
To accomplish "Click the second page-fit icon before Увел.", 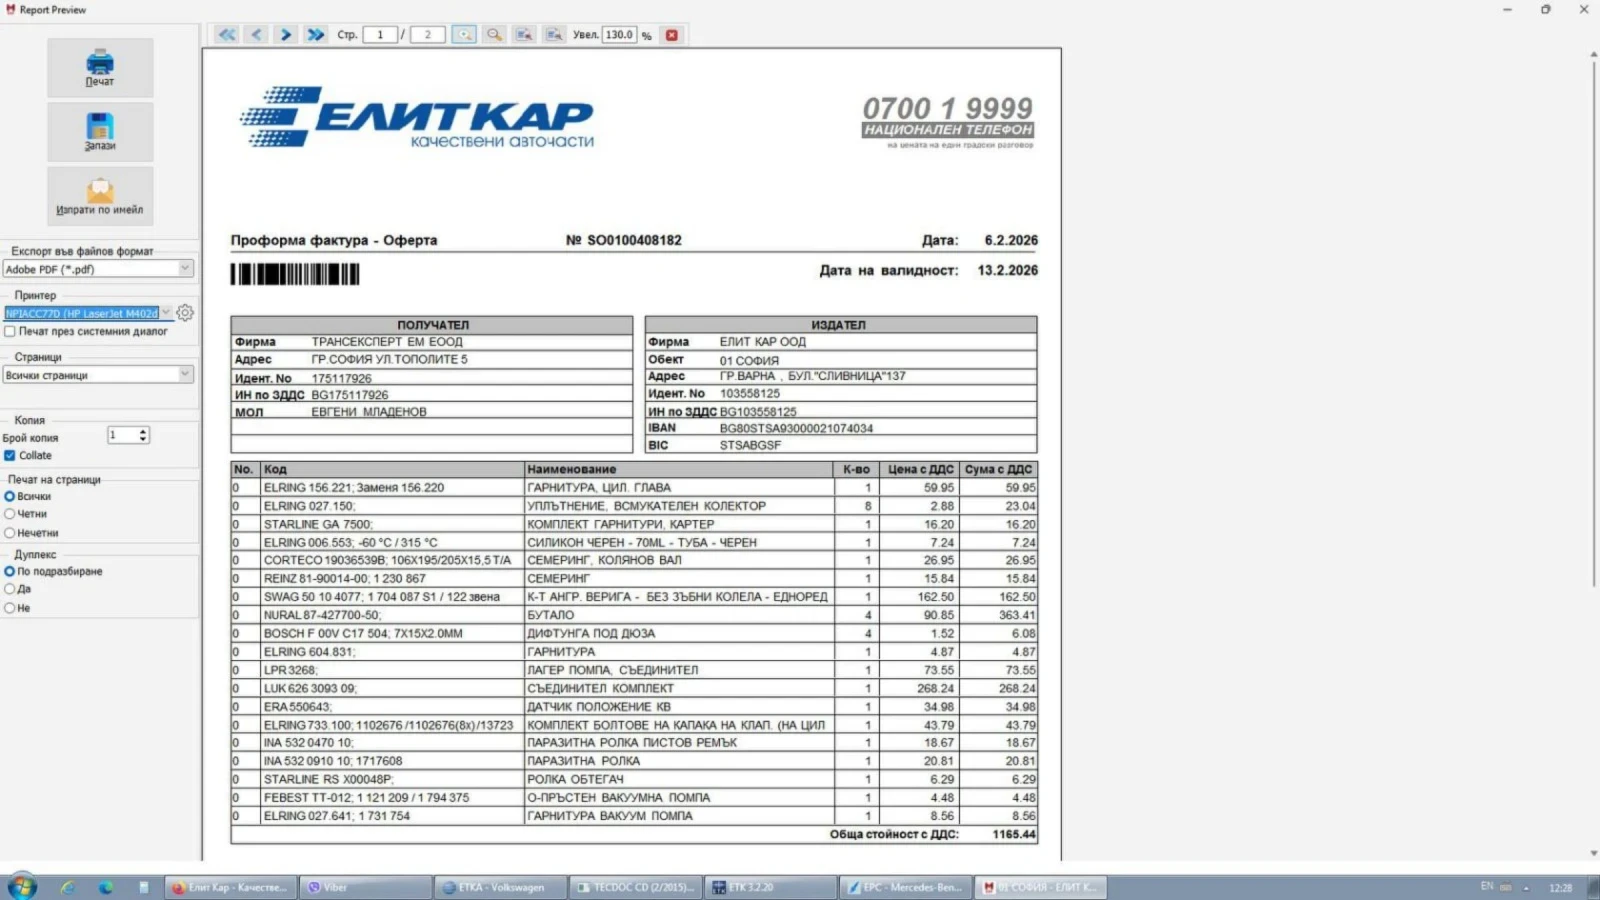I will click(x=554, y=35).
